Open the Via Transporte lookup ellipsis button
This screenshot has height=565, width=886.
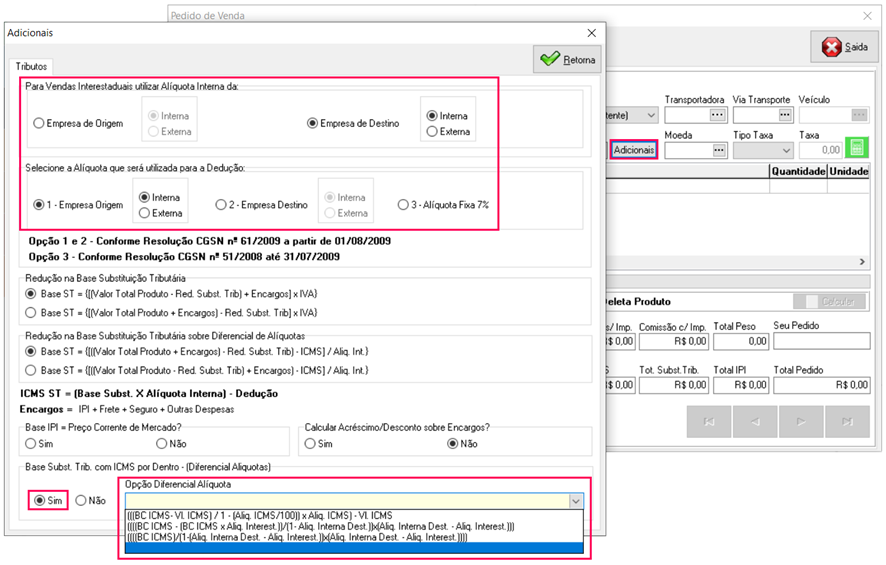(x=784, y=115)
